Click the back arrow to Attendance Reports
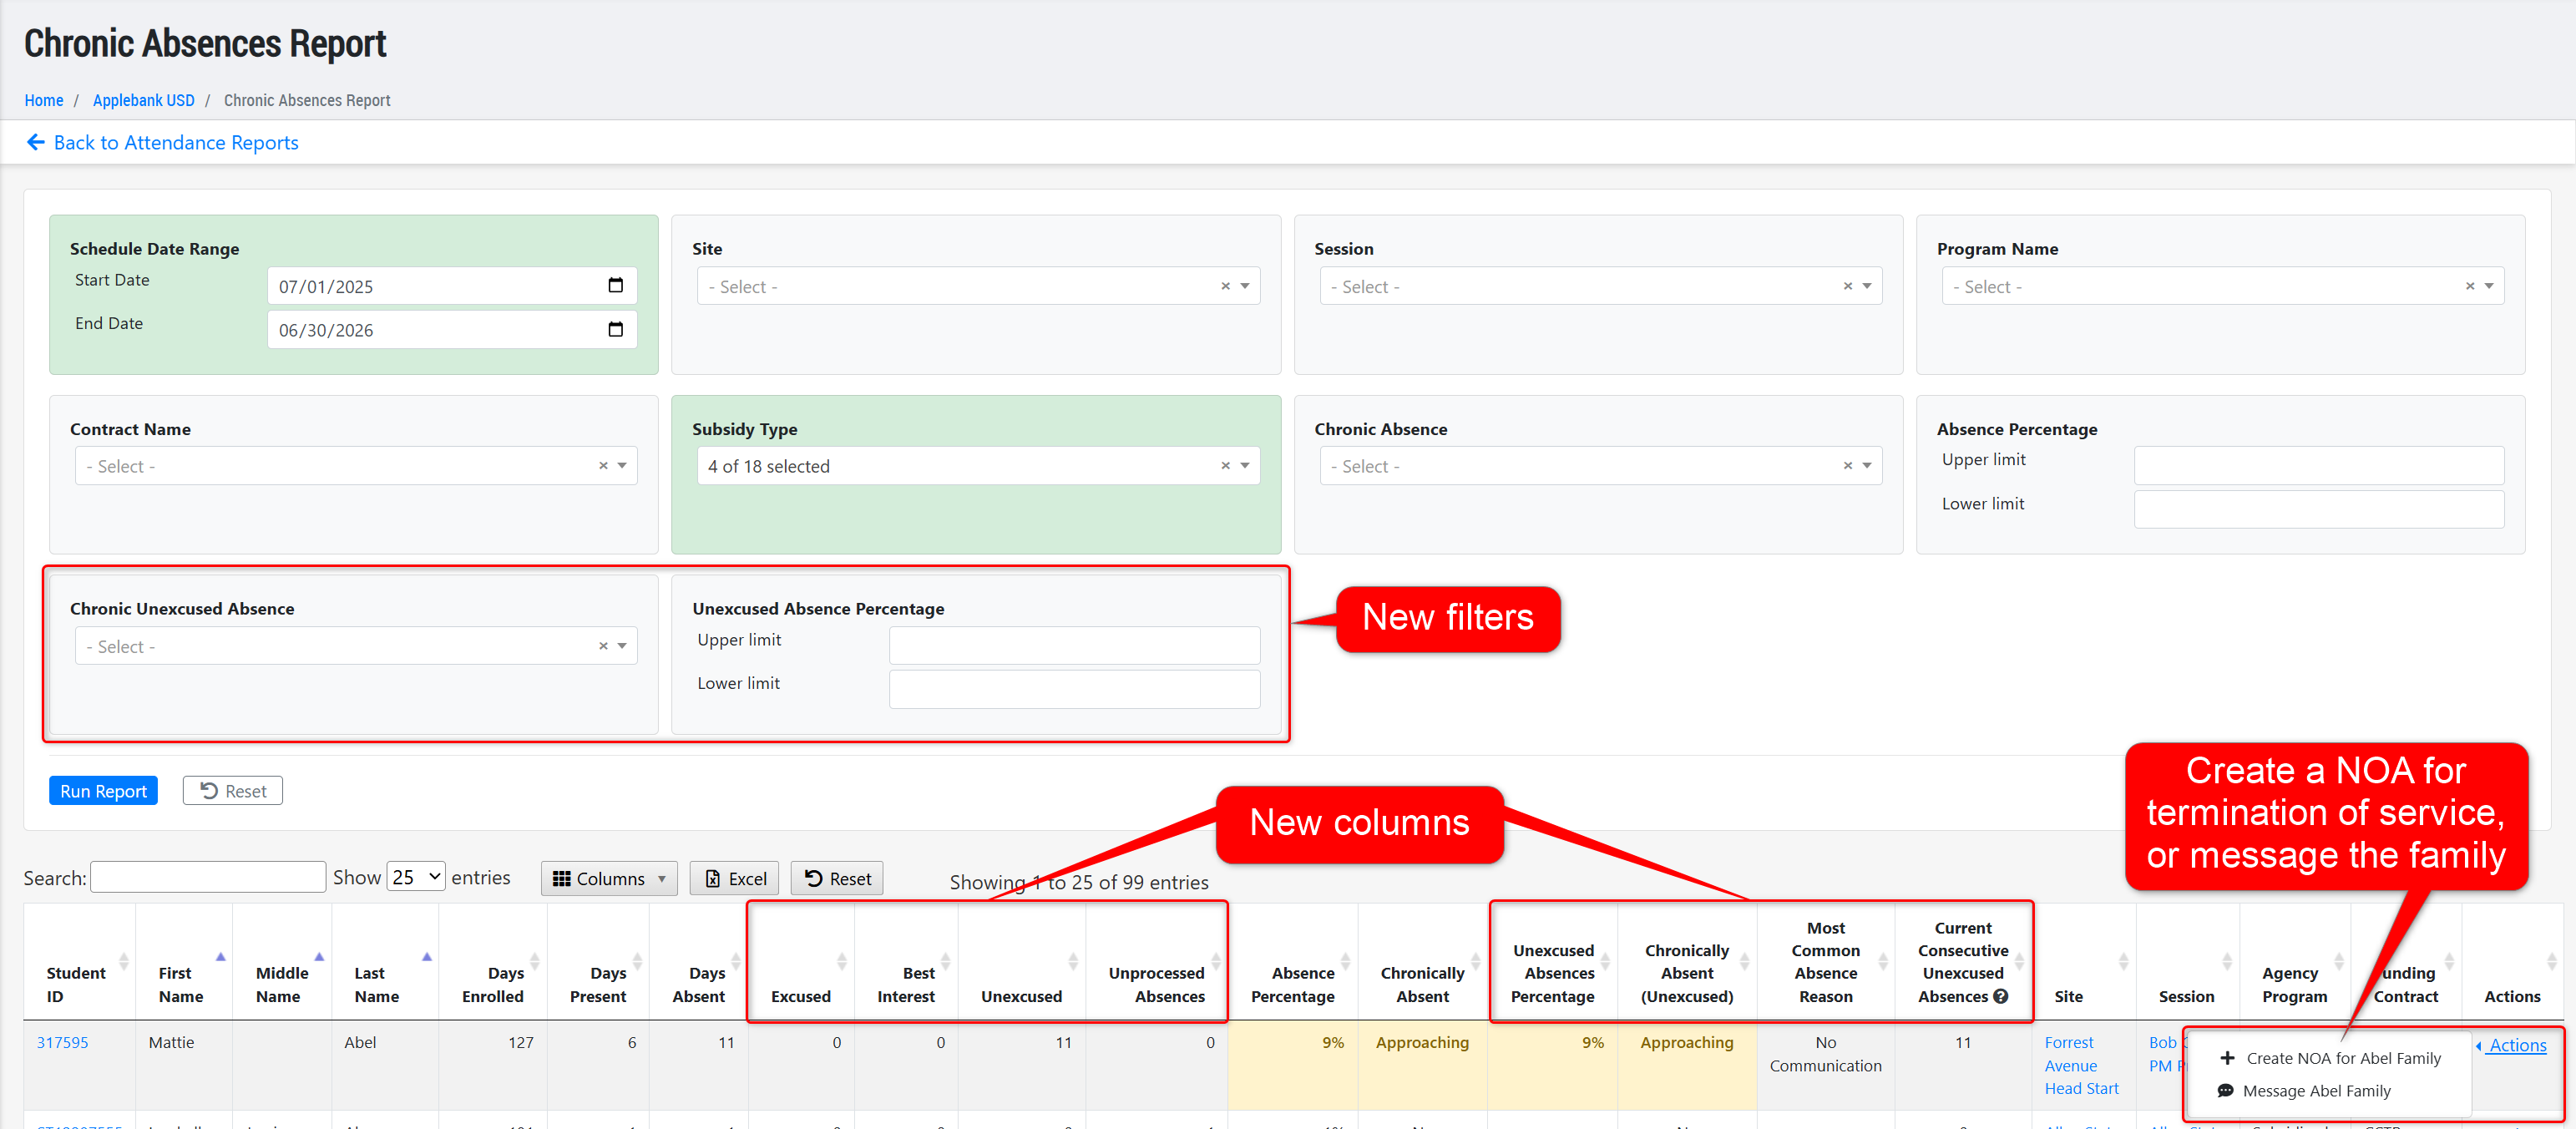The height and width of the screenshot is (1129, 2576). [x=36, y=142]
